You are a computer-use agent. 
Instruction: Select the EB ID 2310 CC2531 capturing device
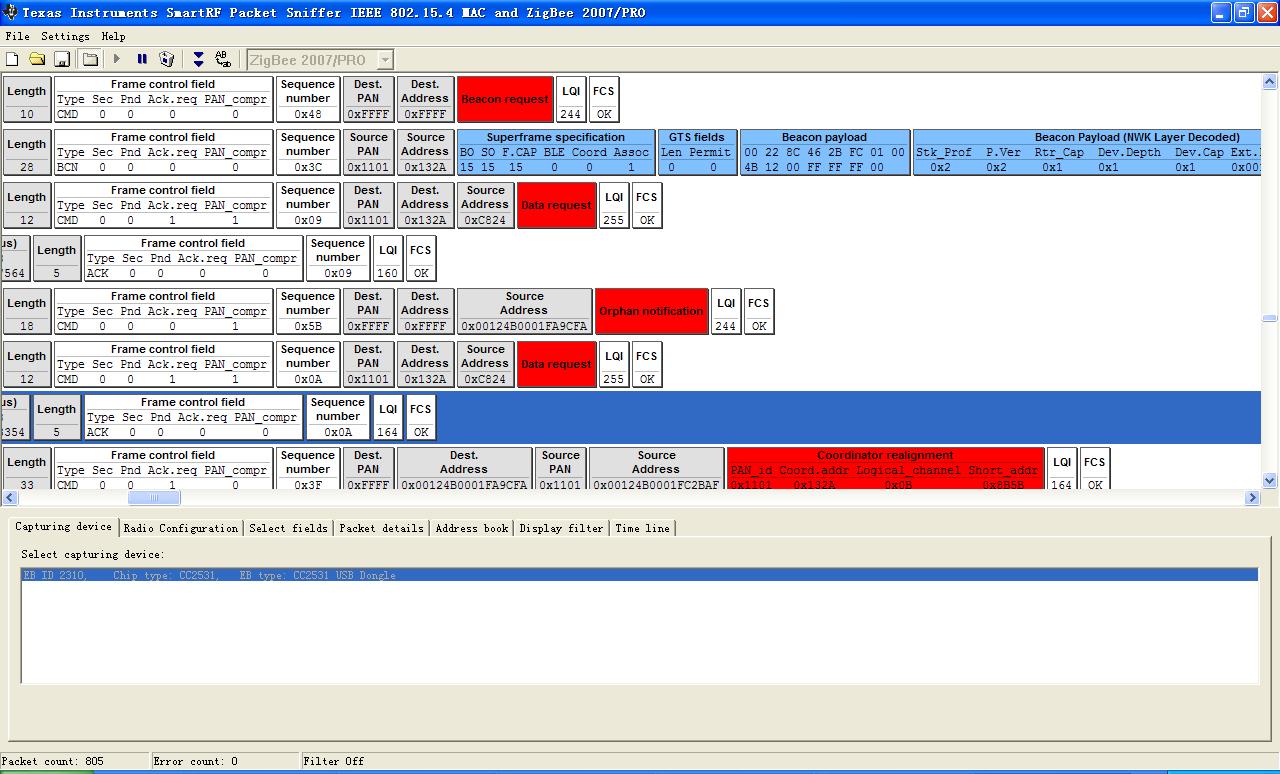640,575
